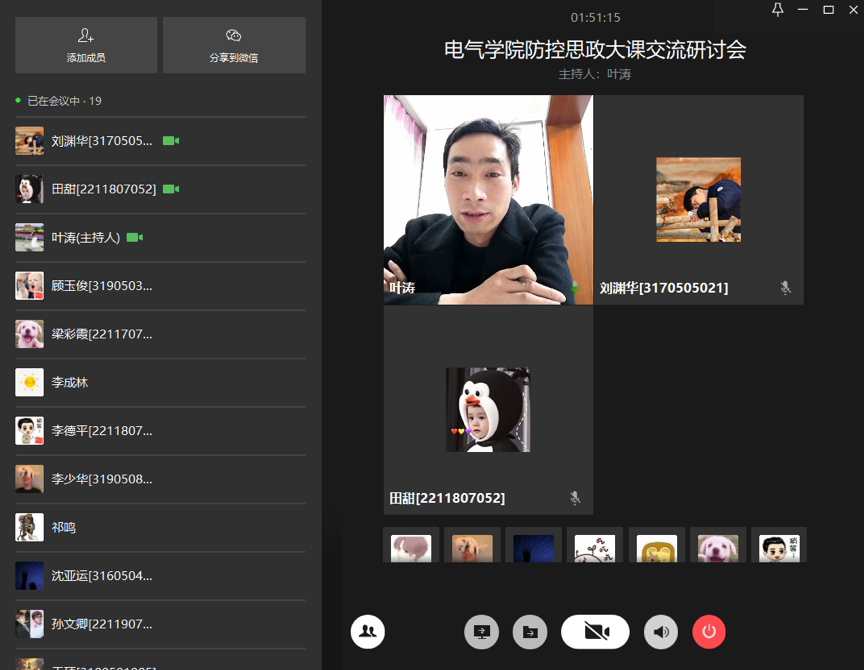Click the share file folder icon
This screenshot has height=670, width=864.
(x=530, y=631)
